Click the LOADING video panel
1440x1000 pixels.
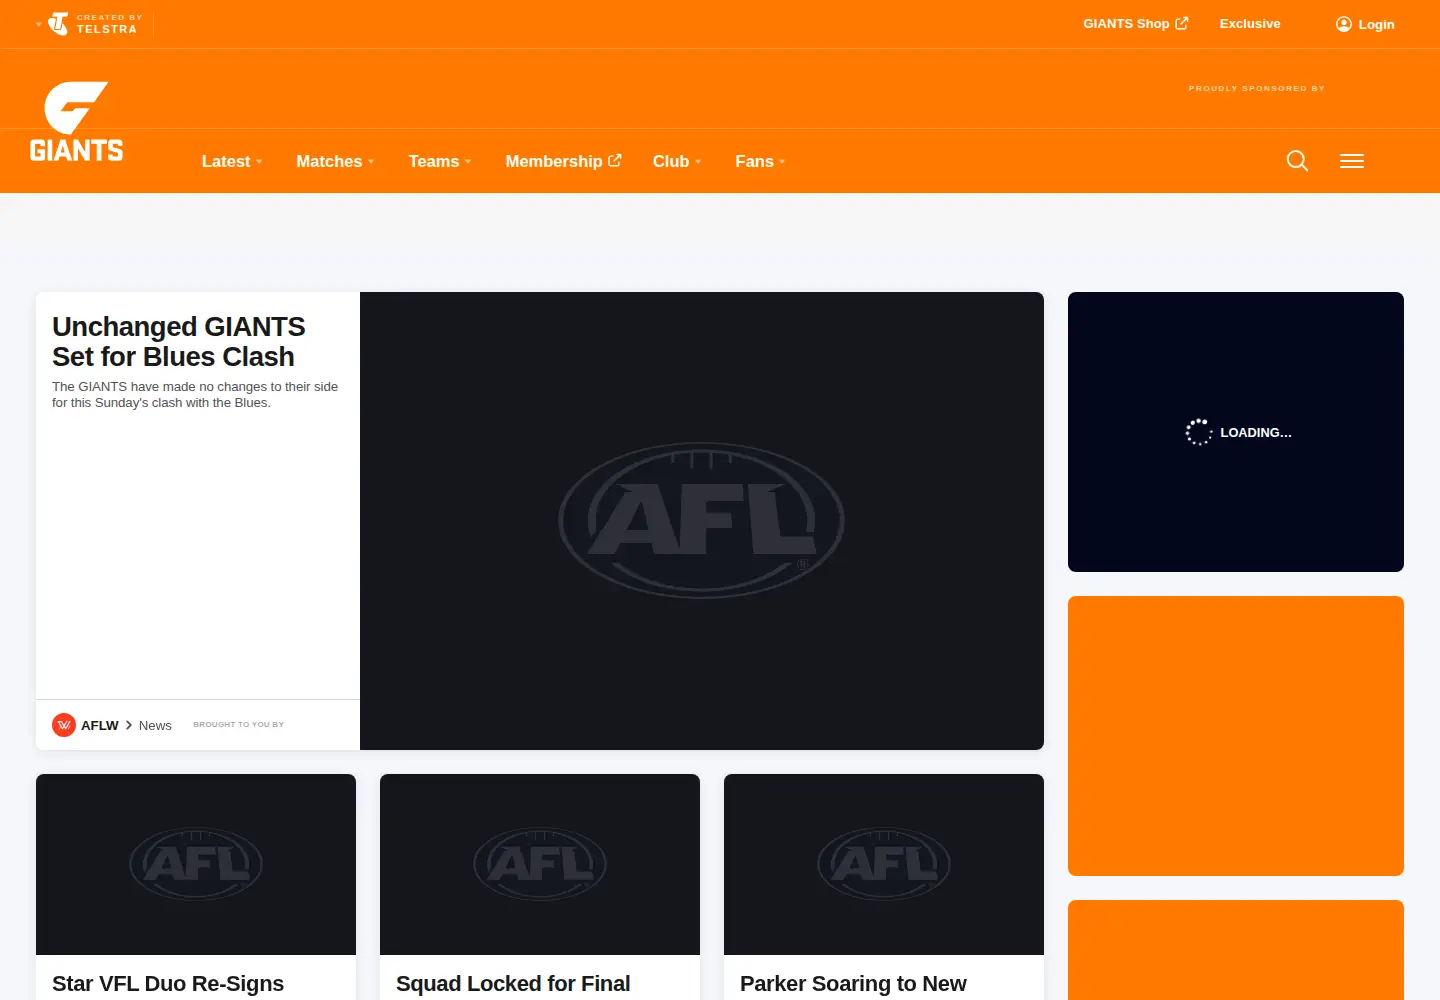point(1236,432)
